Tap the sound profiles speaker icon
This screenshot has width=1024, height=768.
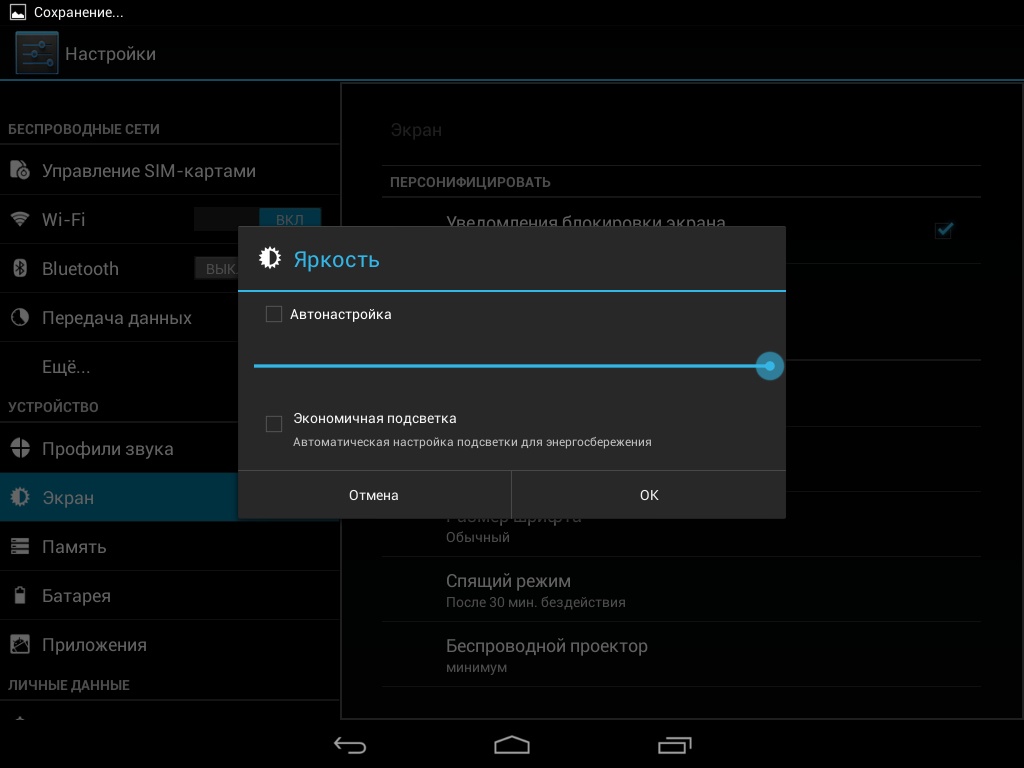click(20, 449)
